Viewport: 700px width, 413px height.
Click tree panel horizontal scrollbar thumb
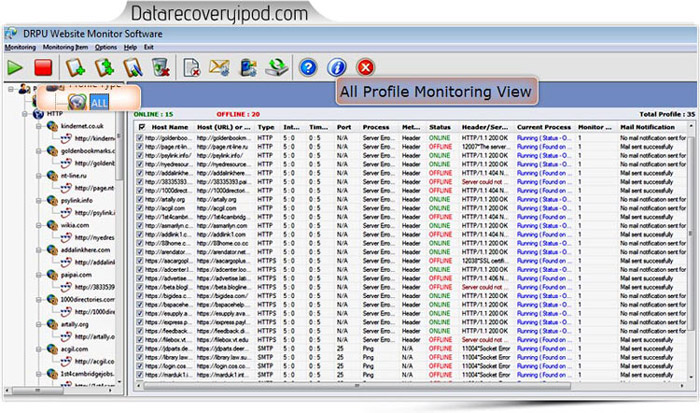point(38,391)
